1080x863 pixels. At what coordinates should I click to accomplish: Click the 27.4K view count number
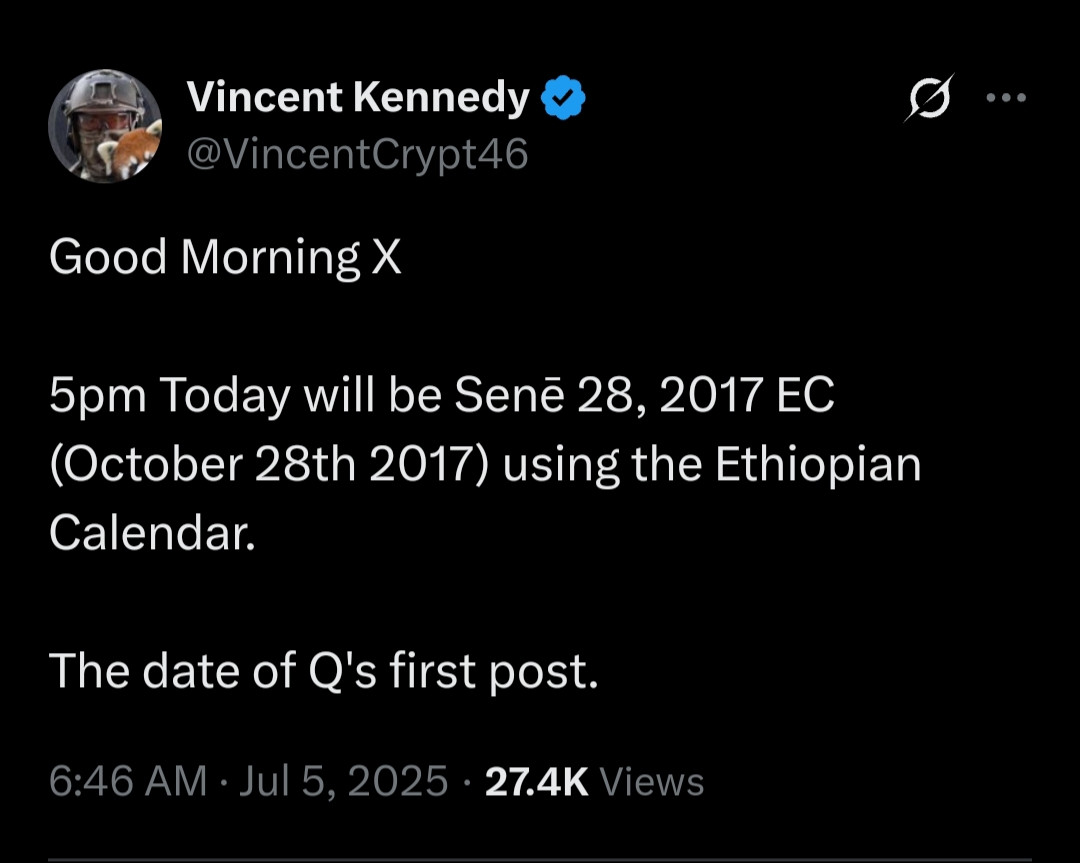coord(536,781)
